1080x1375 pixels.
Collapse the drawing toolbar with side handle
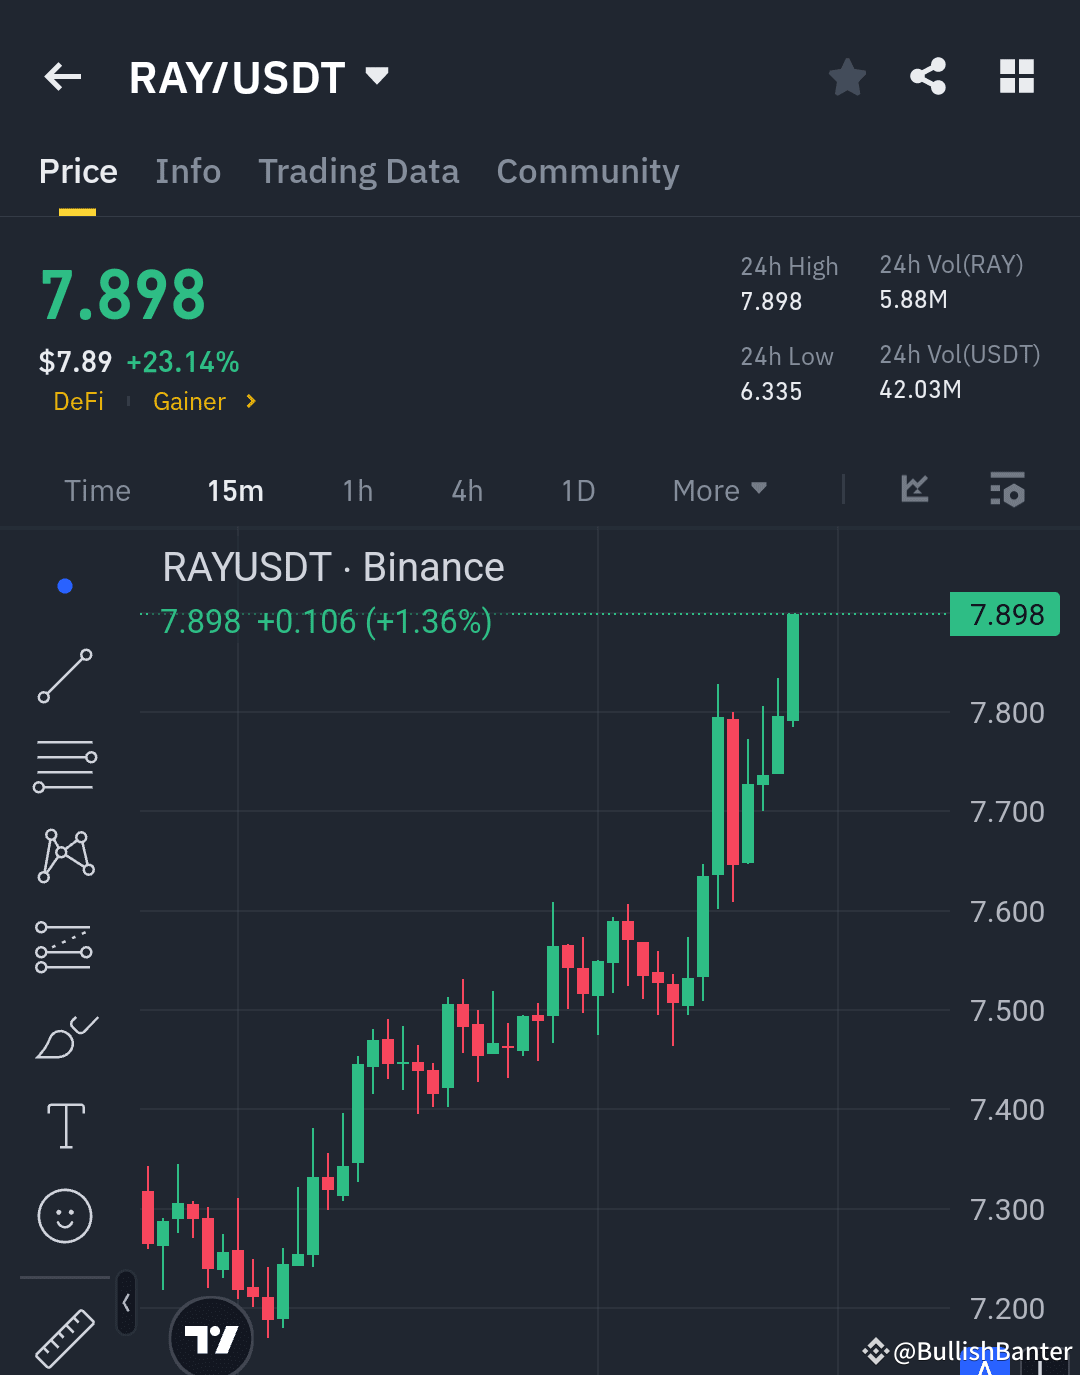(x=126, y=1302)
